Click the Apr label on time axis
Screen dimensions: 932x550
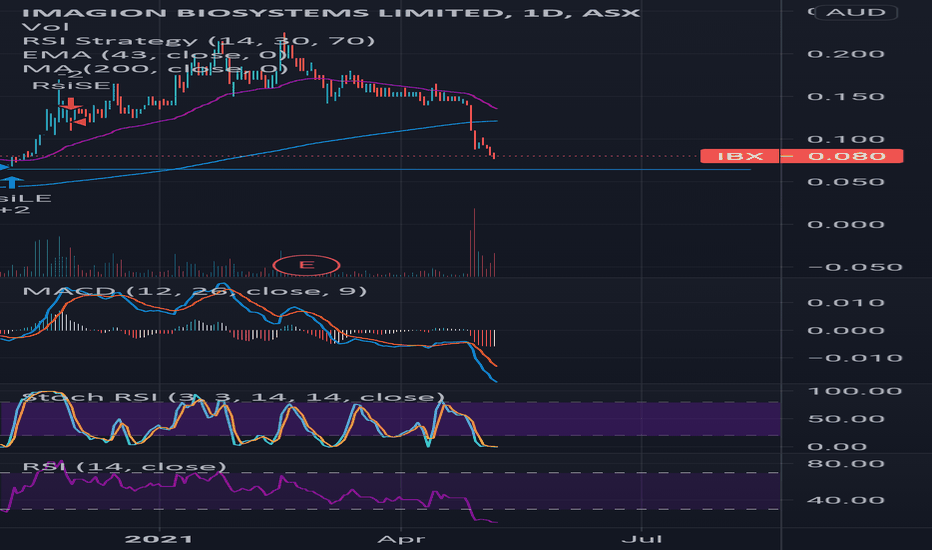(x=402, y=539)
